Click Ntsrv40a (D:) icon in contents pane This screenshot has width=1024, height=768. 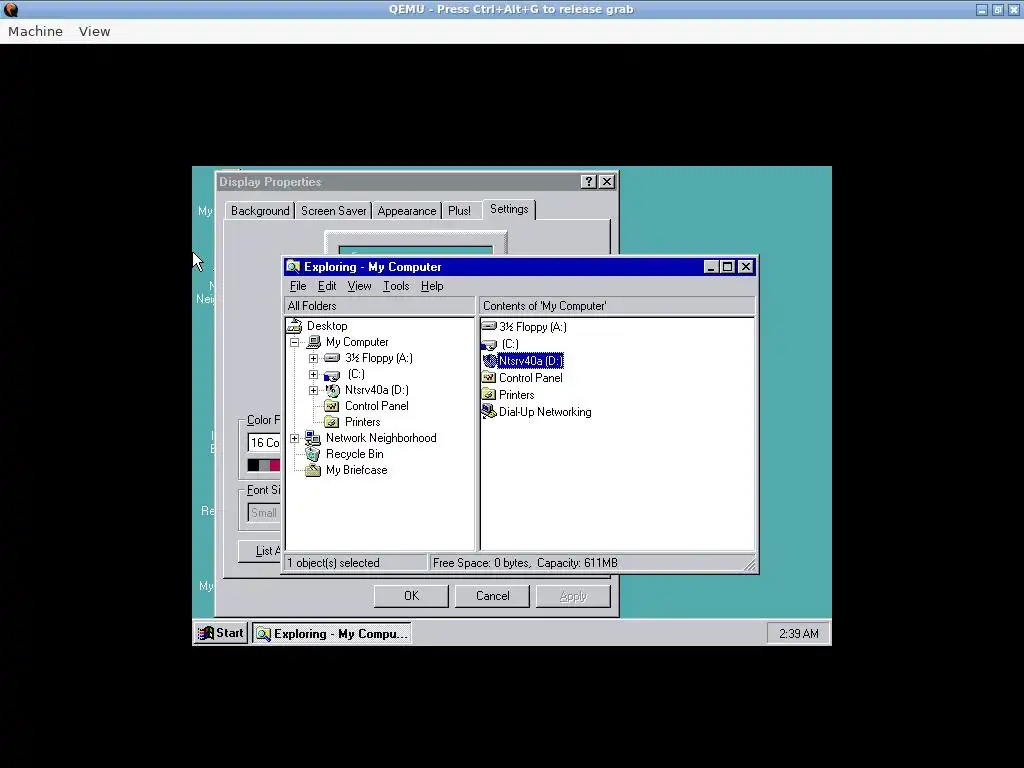(x=489, y=360)
